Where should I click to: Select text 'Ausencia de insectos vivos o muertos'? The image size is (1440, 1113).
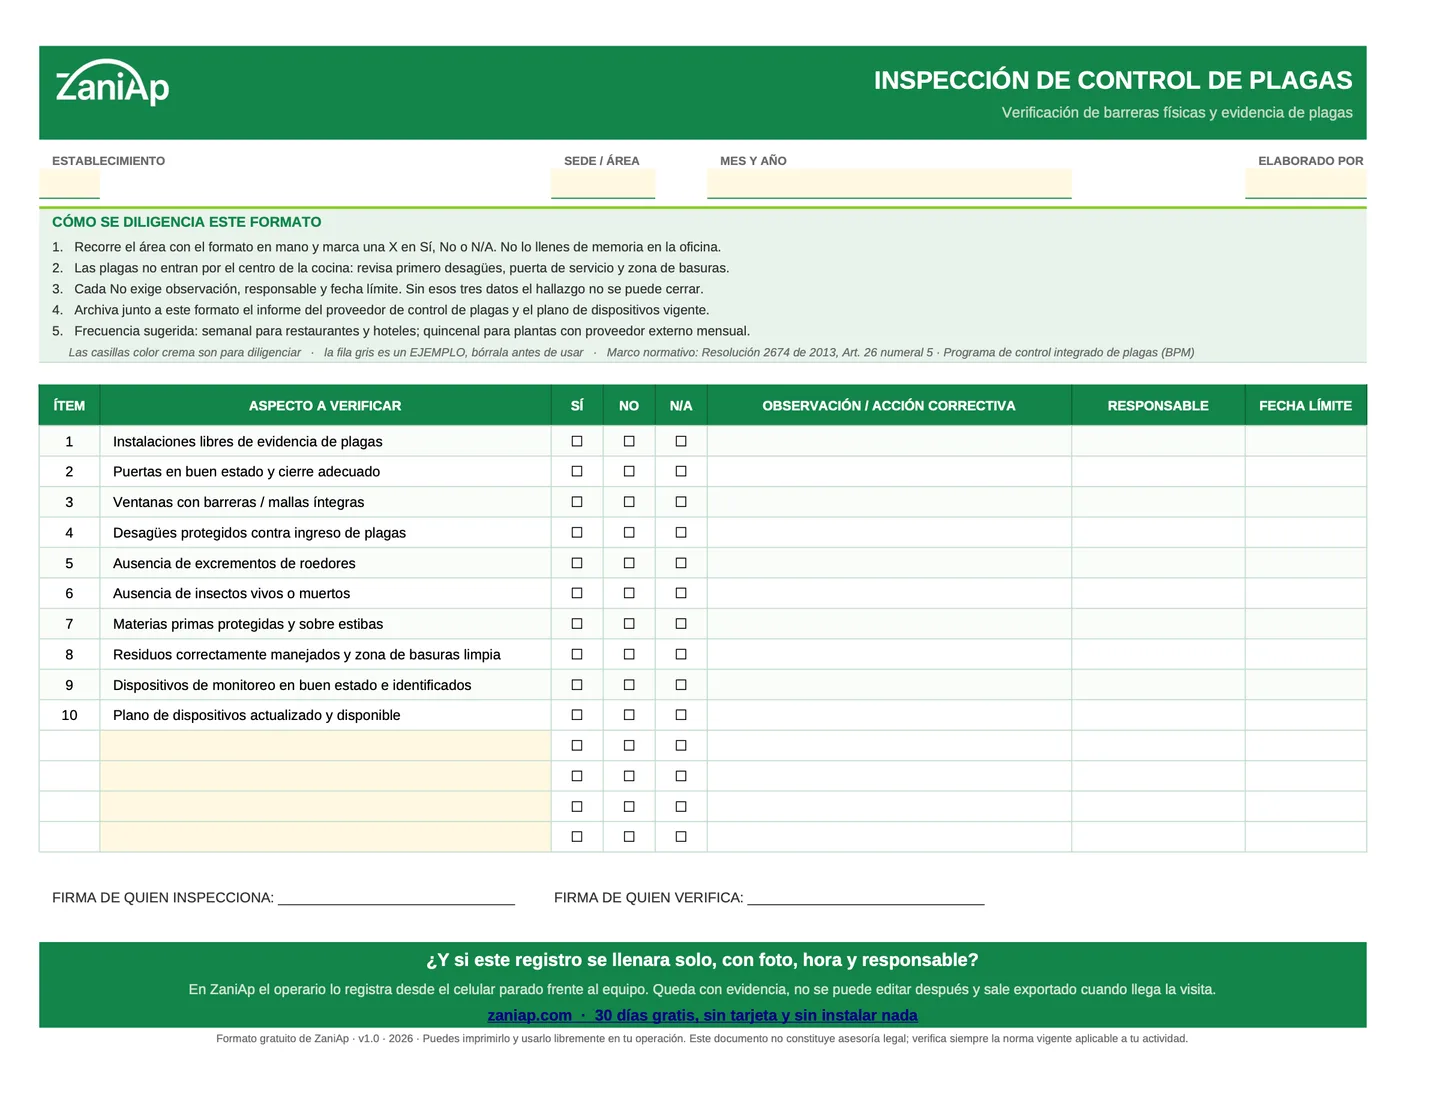point(231,593)
